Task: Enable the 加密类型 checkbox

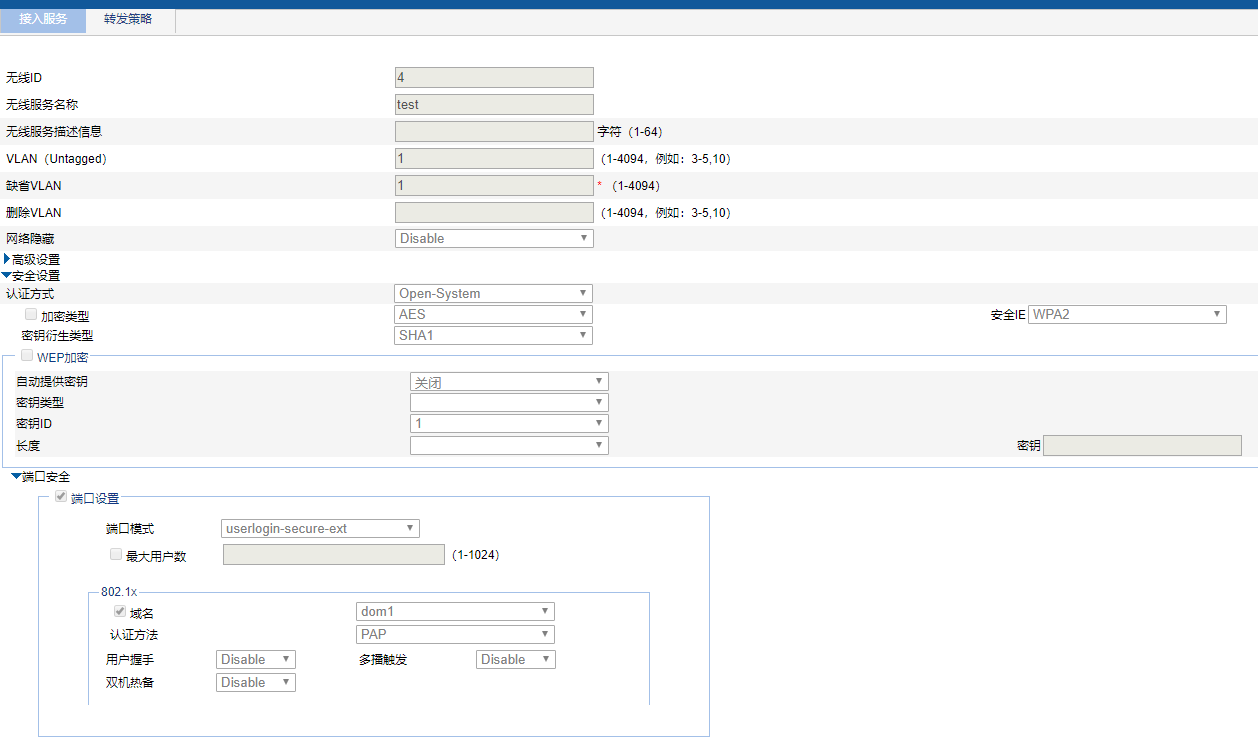Action: 31,314
